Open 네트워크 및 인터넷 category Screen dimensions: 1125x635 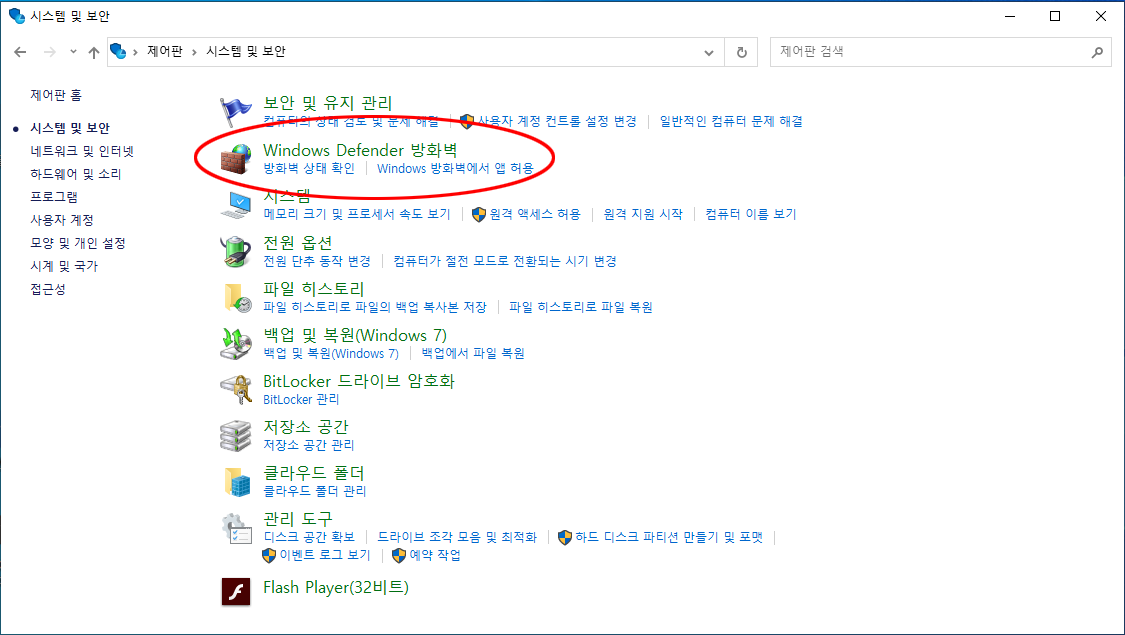(x=82, y=151)
